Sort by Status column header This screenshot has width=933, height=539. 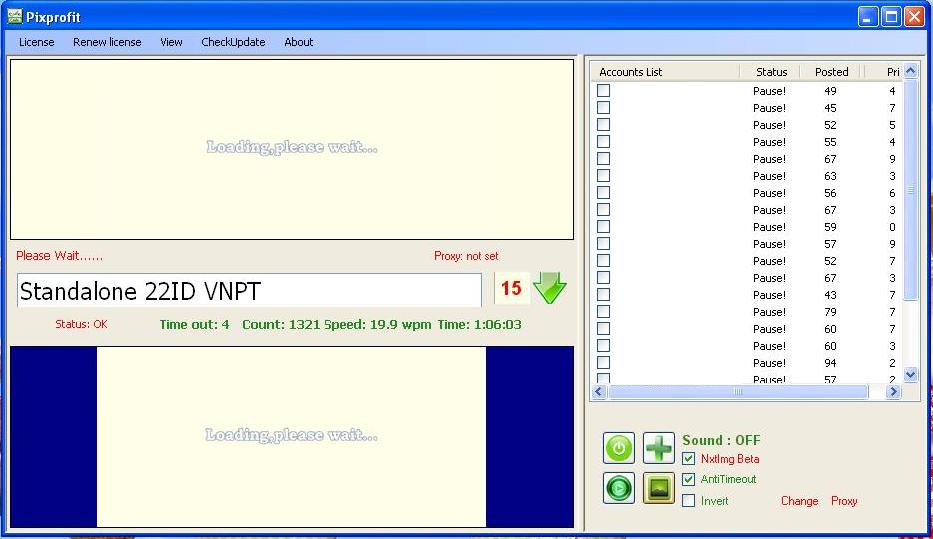(x=770, y=72)
